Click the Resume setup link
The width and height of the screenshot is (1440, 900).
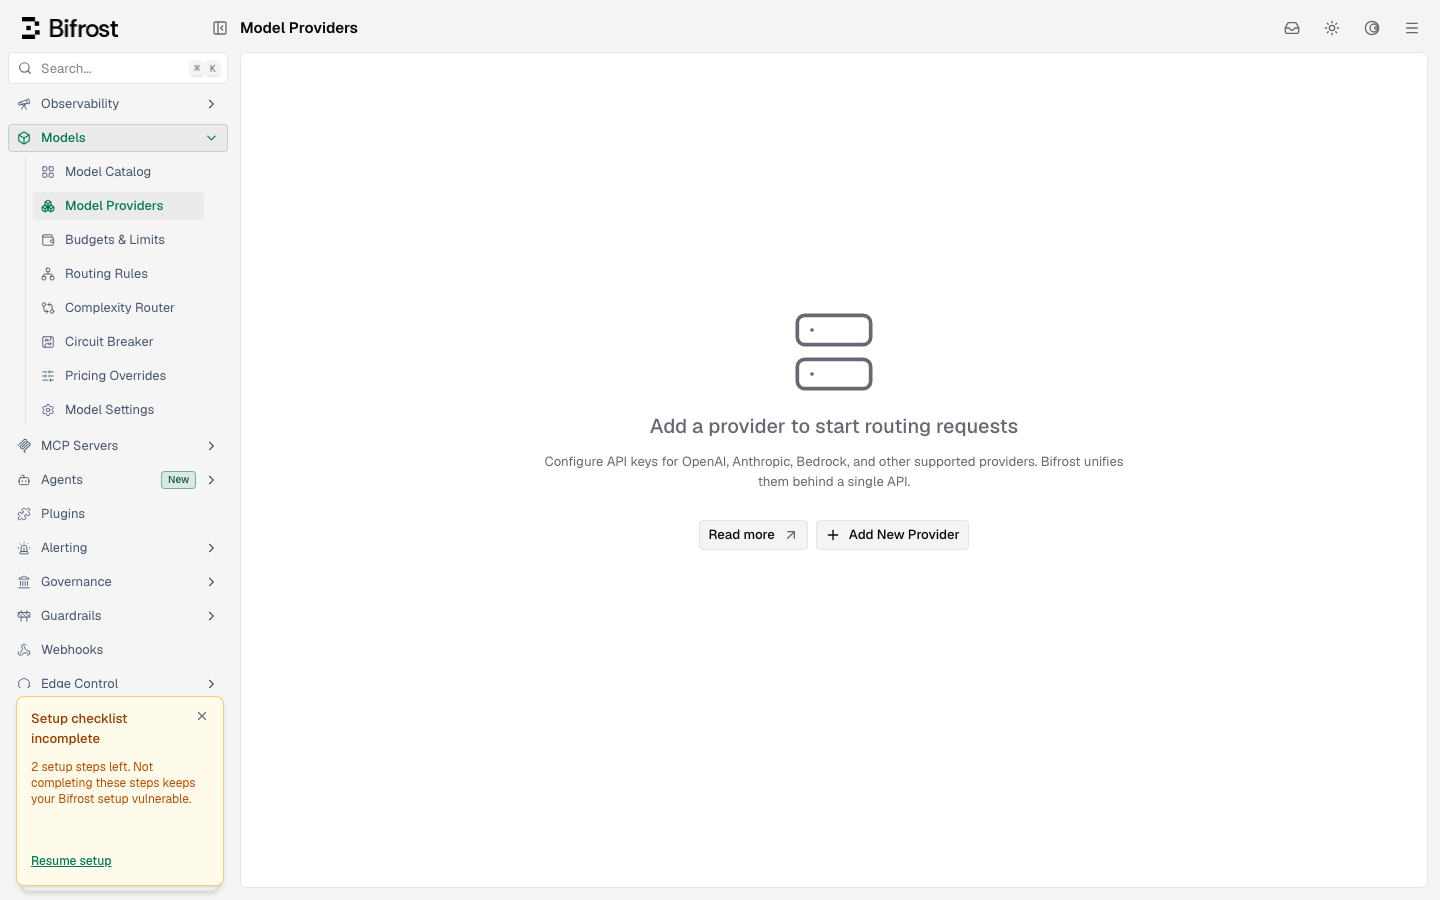click(71, 861)
